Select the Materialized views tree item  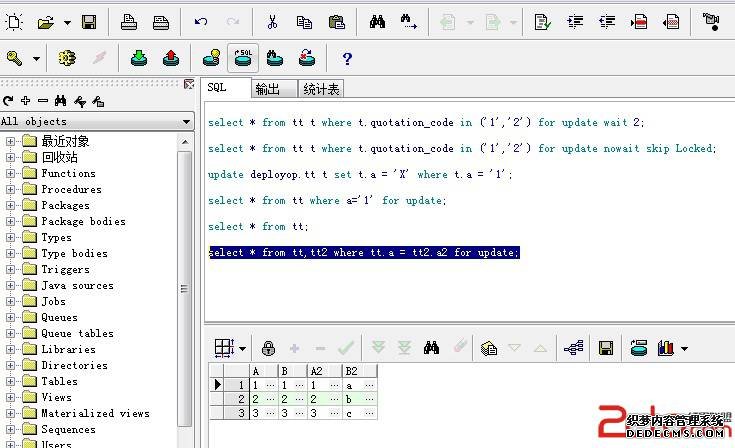95,413
